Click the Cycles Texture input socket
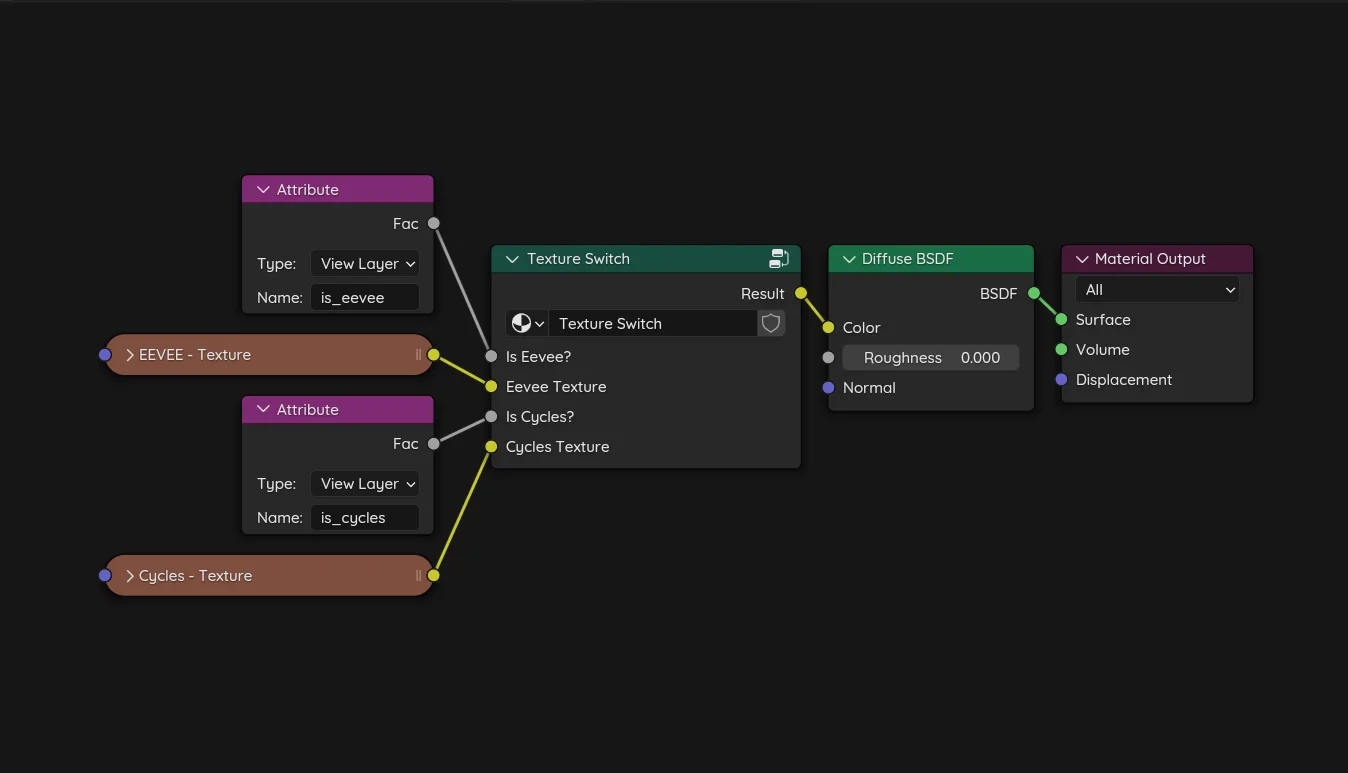This screenshot has height=773, width=1348. [x=491, y=446]
